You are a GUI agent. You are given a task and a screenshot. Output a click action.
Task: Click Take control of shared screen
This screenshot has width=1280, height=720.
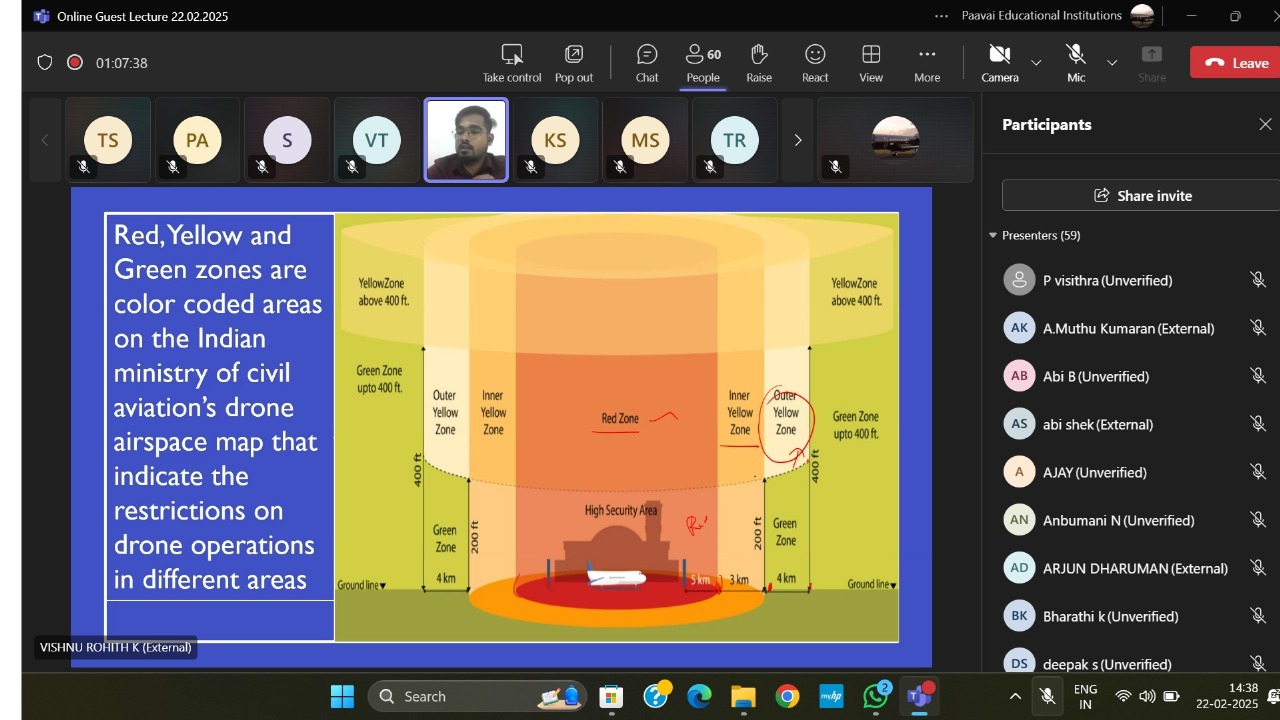click(x=512, y=63)
